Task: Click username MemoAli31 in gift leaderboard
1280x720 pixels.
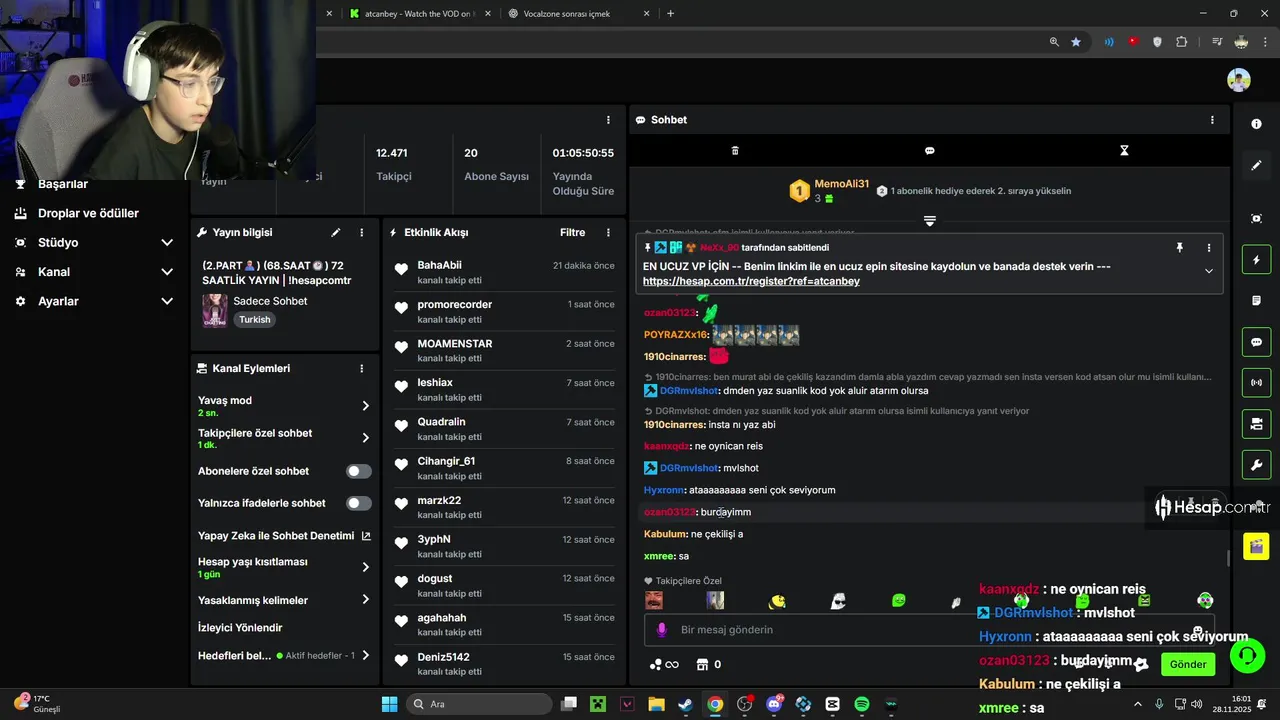Action: pyautogui.click(x=842, y=184)
